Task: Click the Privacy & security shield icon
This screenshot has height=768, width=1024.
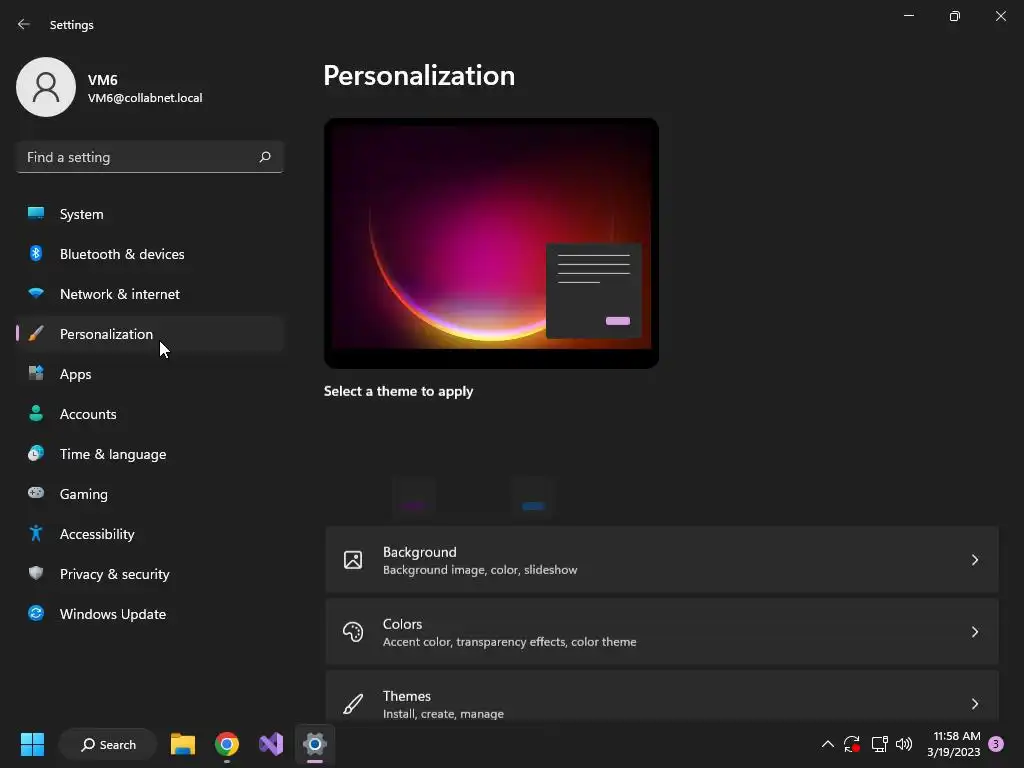Action: click(36, 573)
